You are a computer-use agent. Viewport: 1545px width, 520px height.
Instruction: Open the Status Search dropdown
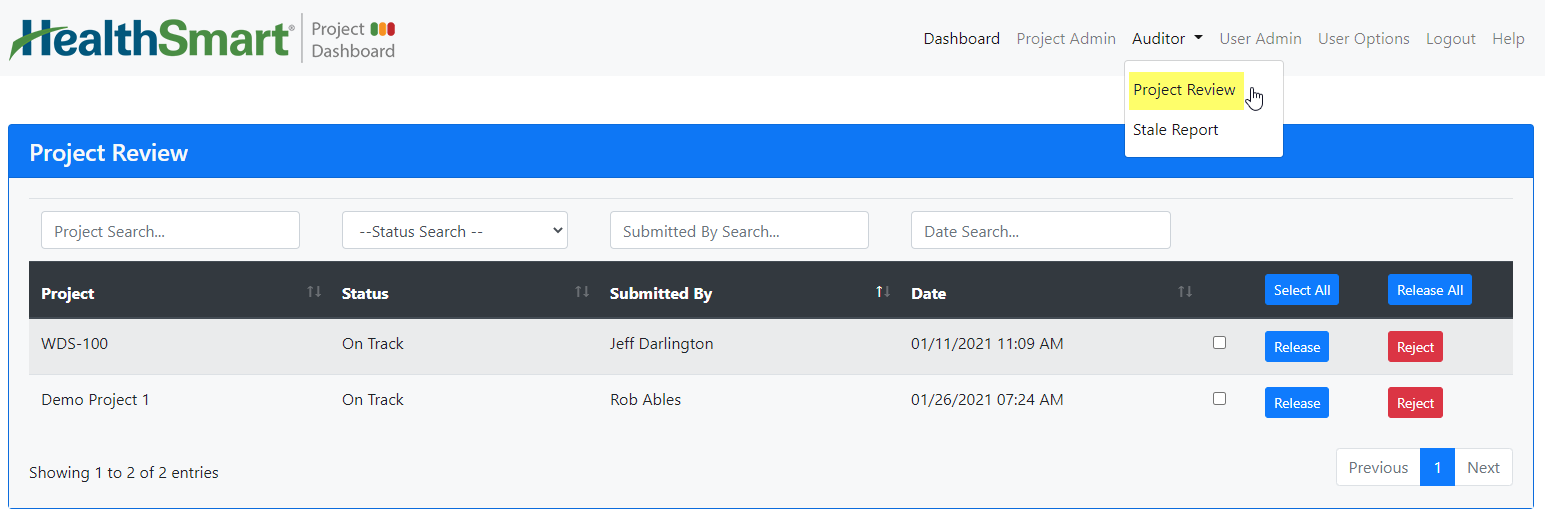pos(455,230)
